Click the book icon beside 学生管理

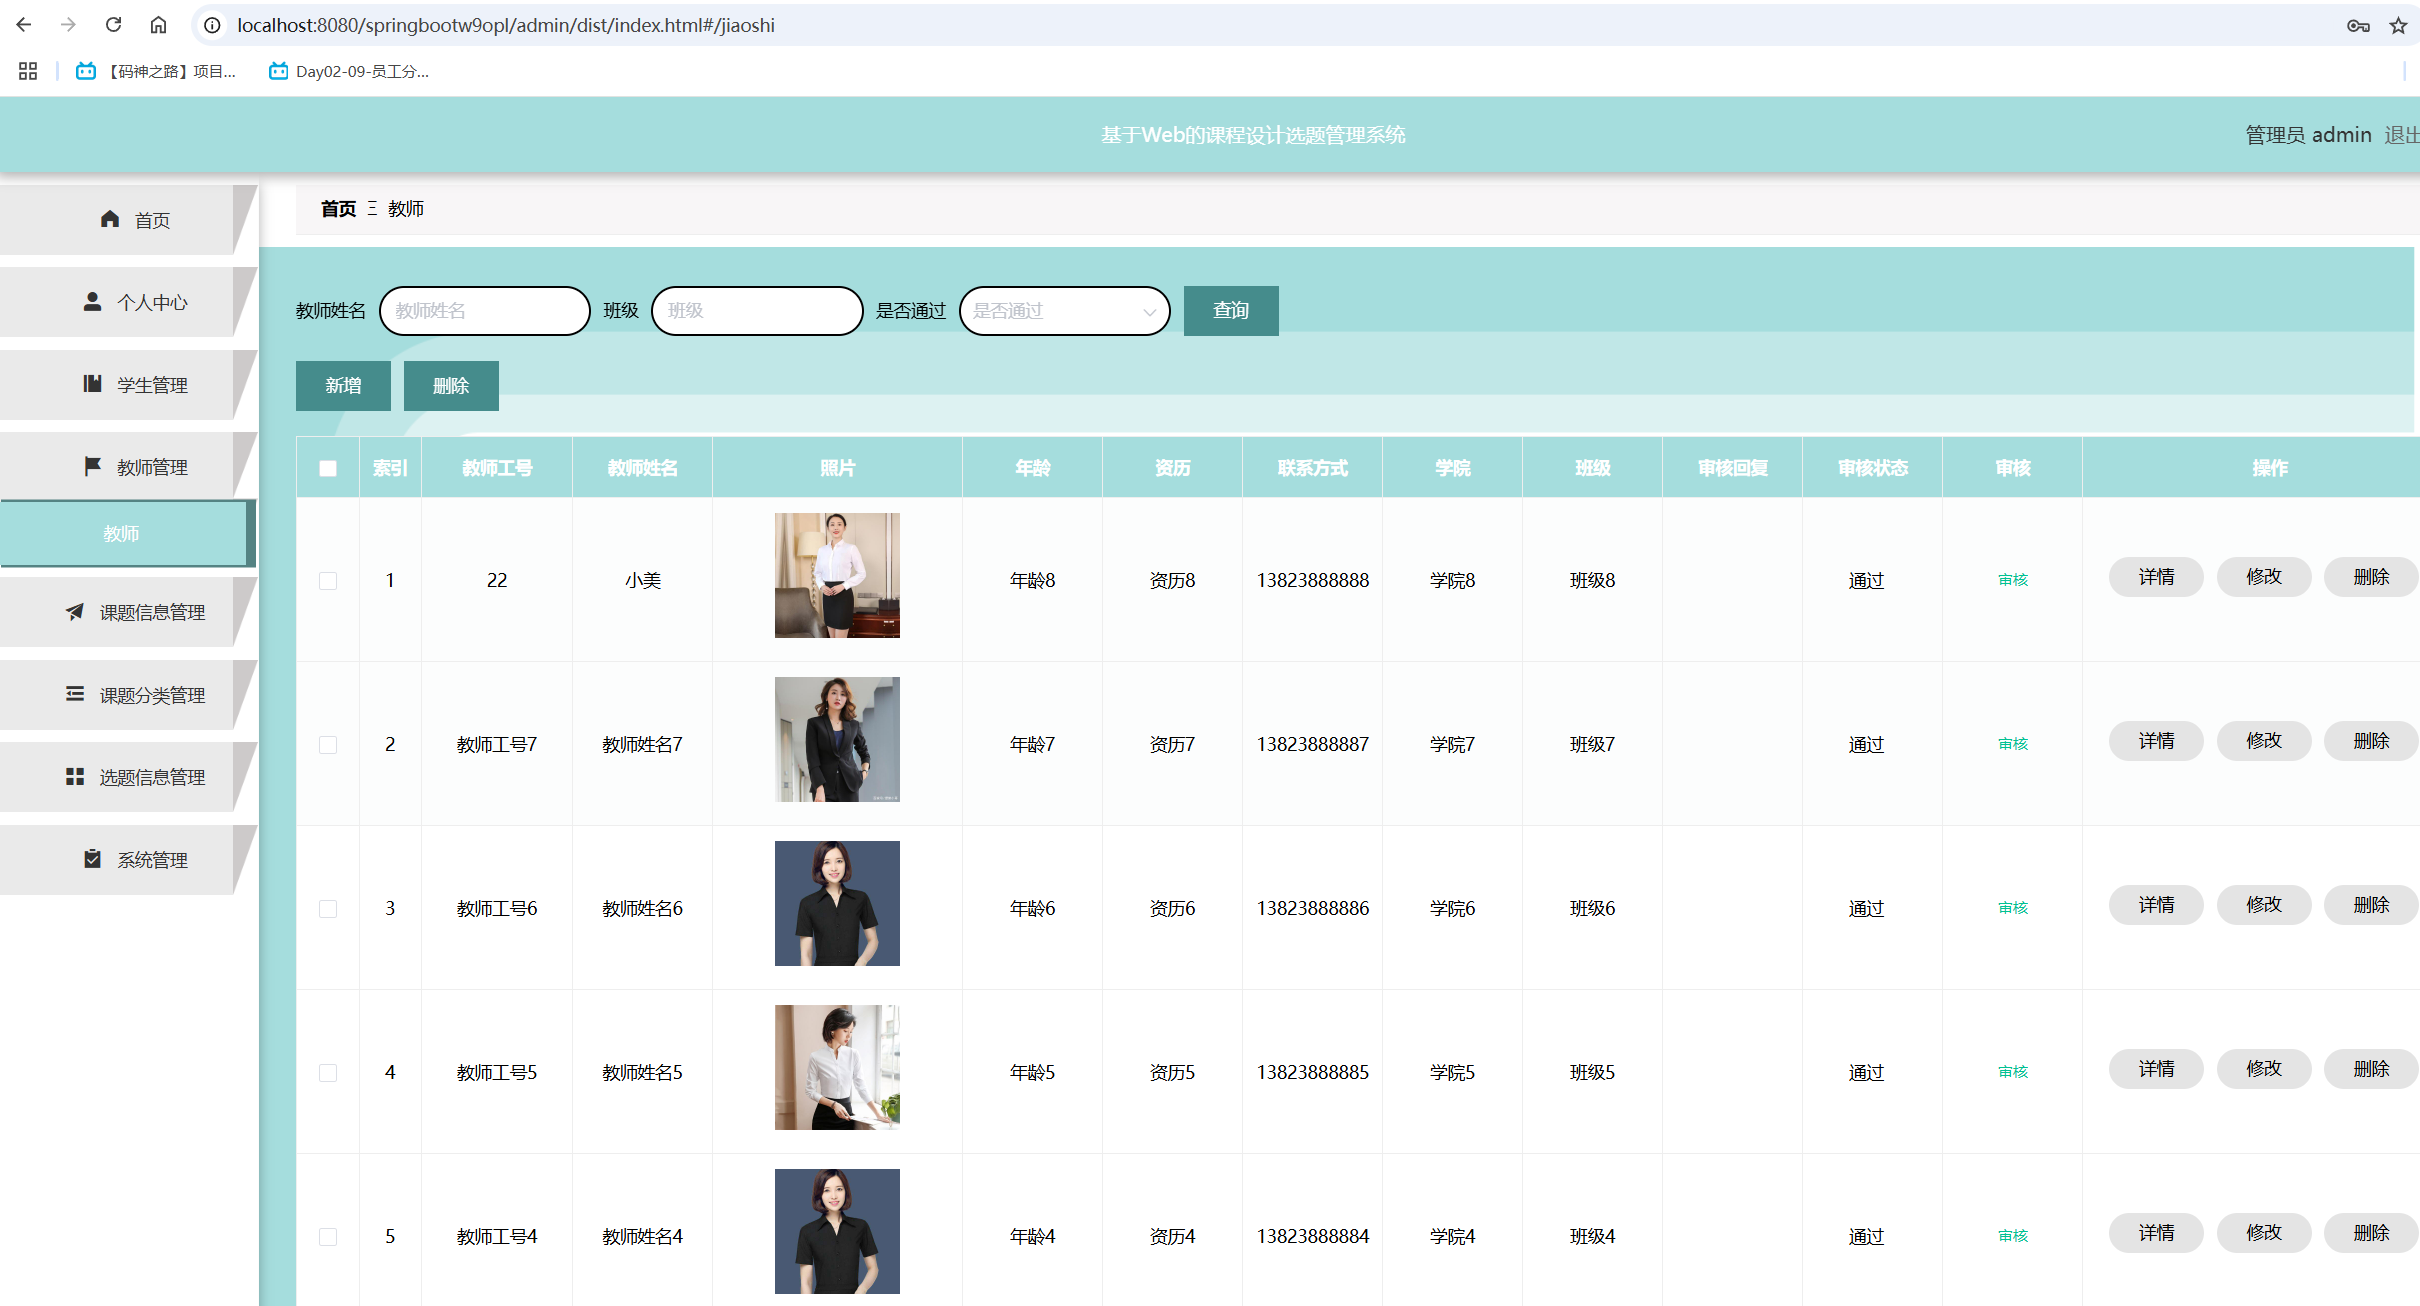coord(92,384)
